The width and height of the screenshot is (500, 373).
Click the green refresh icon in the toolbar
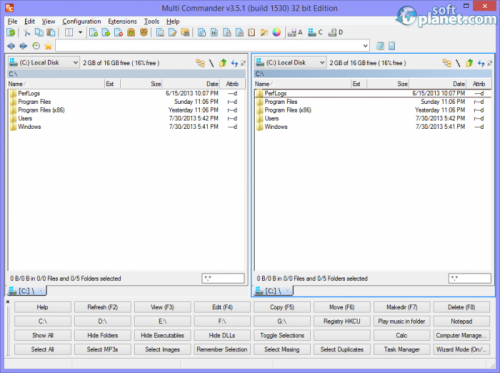(x=11, y=33)
